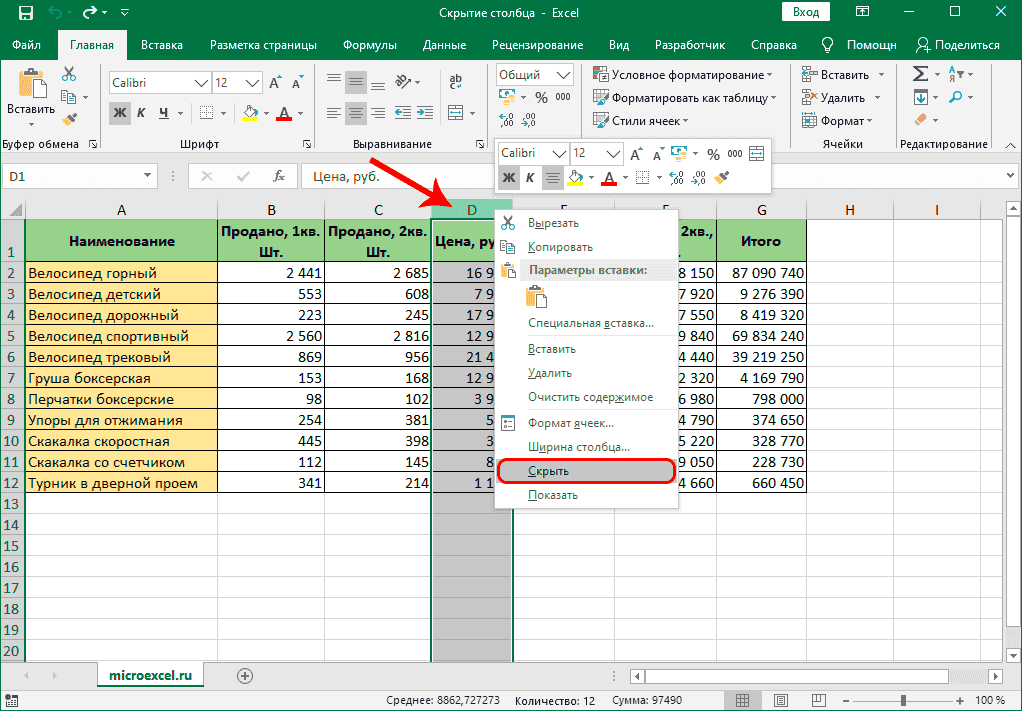Switch to the Формулы ribbon tab
This screenshot has height=711, width=1022.
(369, 45)
